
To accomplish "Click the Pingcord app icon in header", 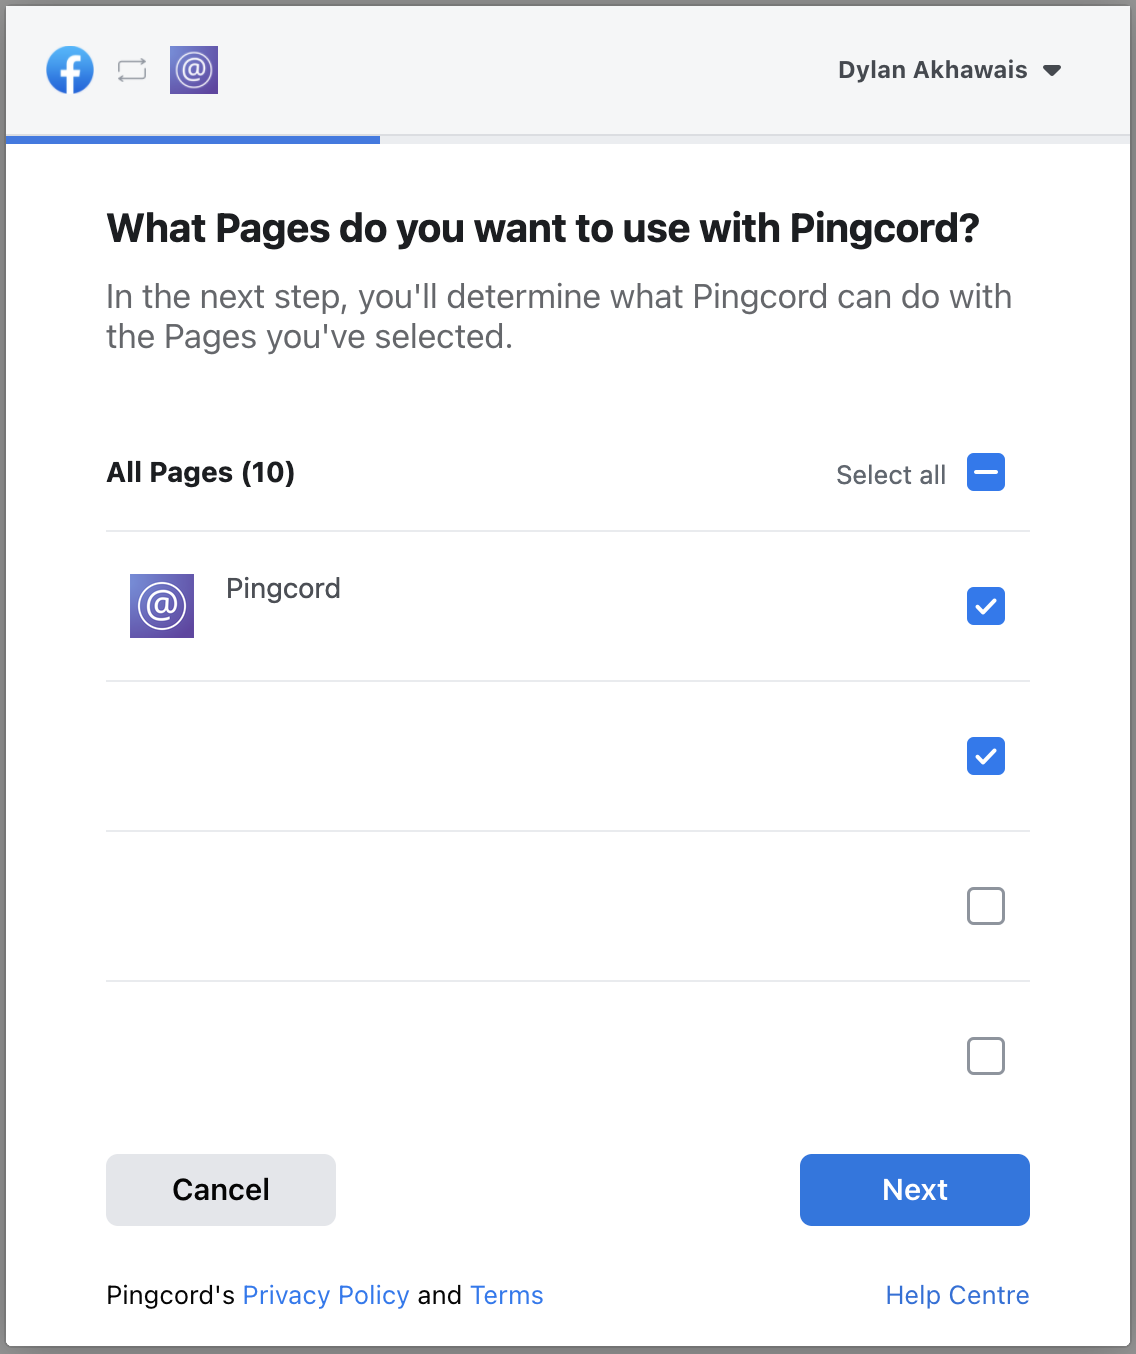I will click(194, 70).
